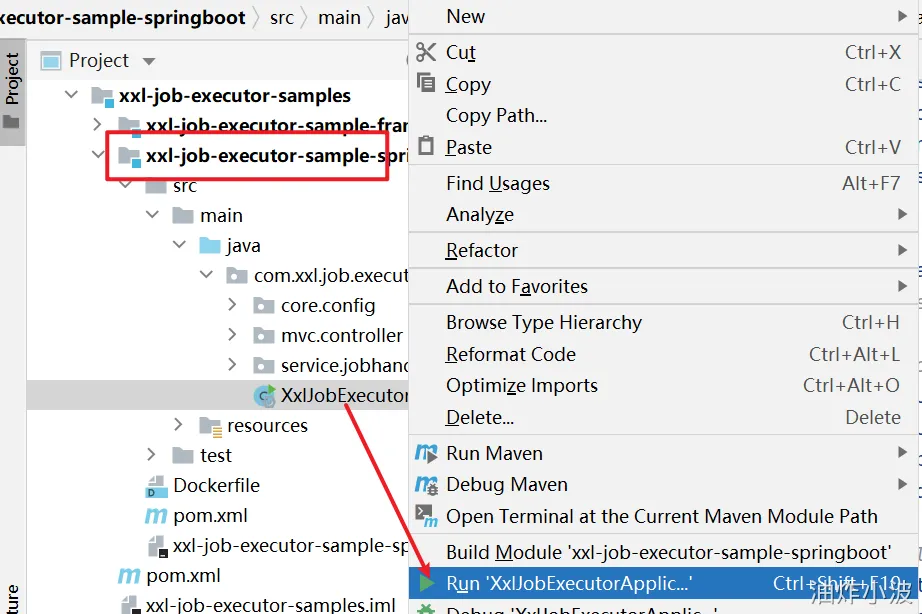This screenshot has width=922, height=614.
Task: Click the green Run triangle icon
Action: [x=426, y=583]
